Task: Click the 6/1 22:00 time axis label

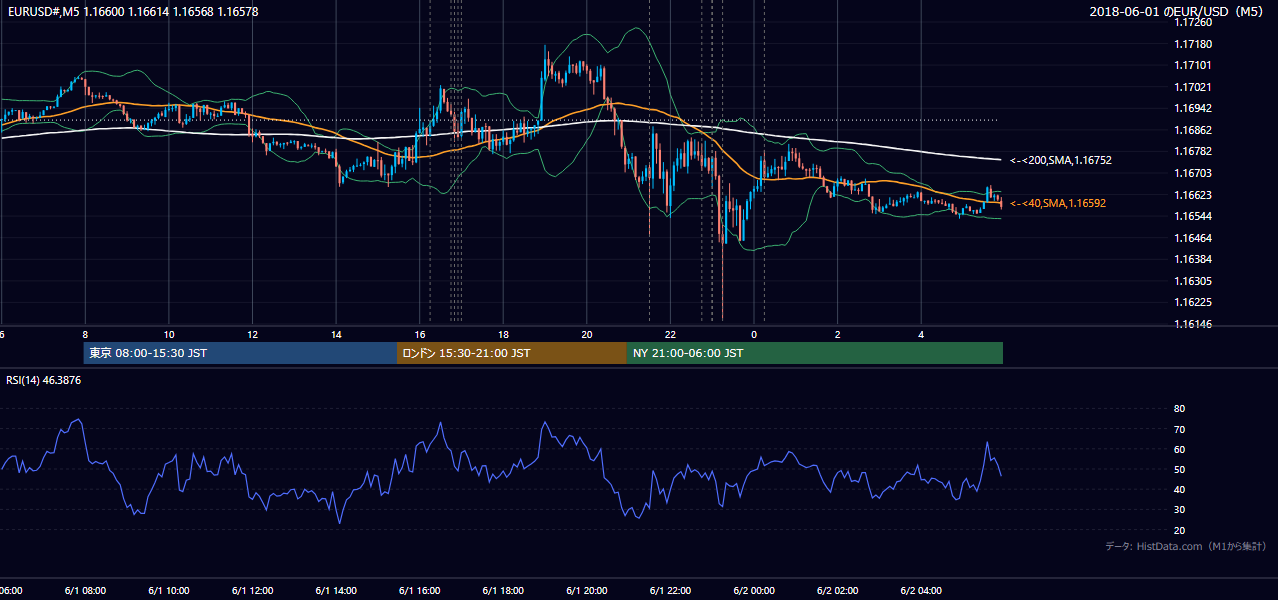Action: coord(670,590)
